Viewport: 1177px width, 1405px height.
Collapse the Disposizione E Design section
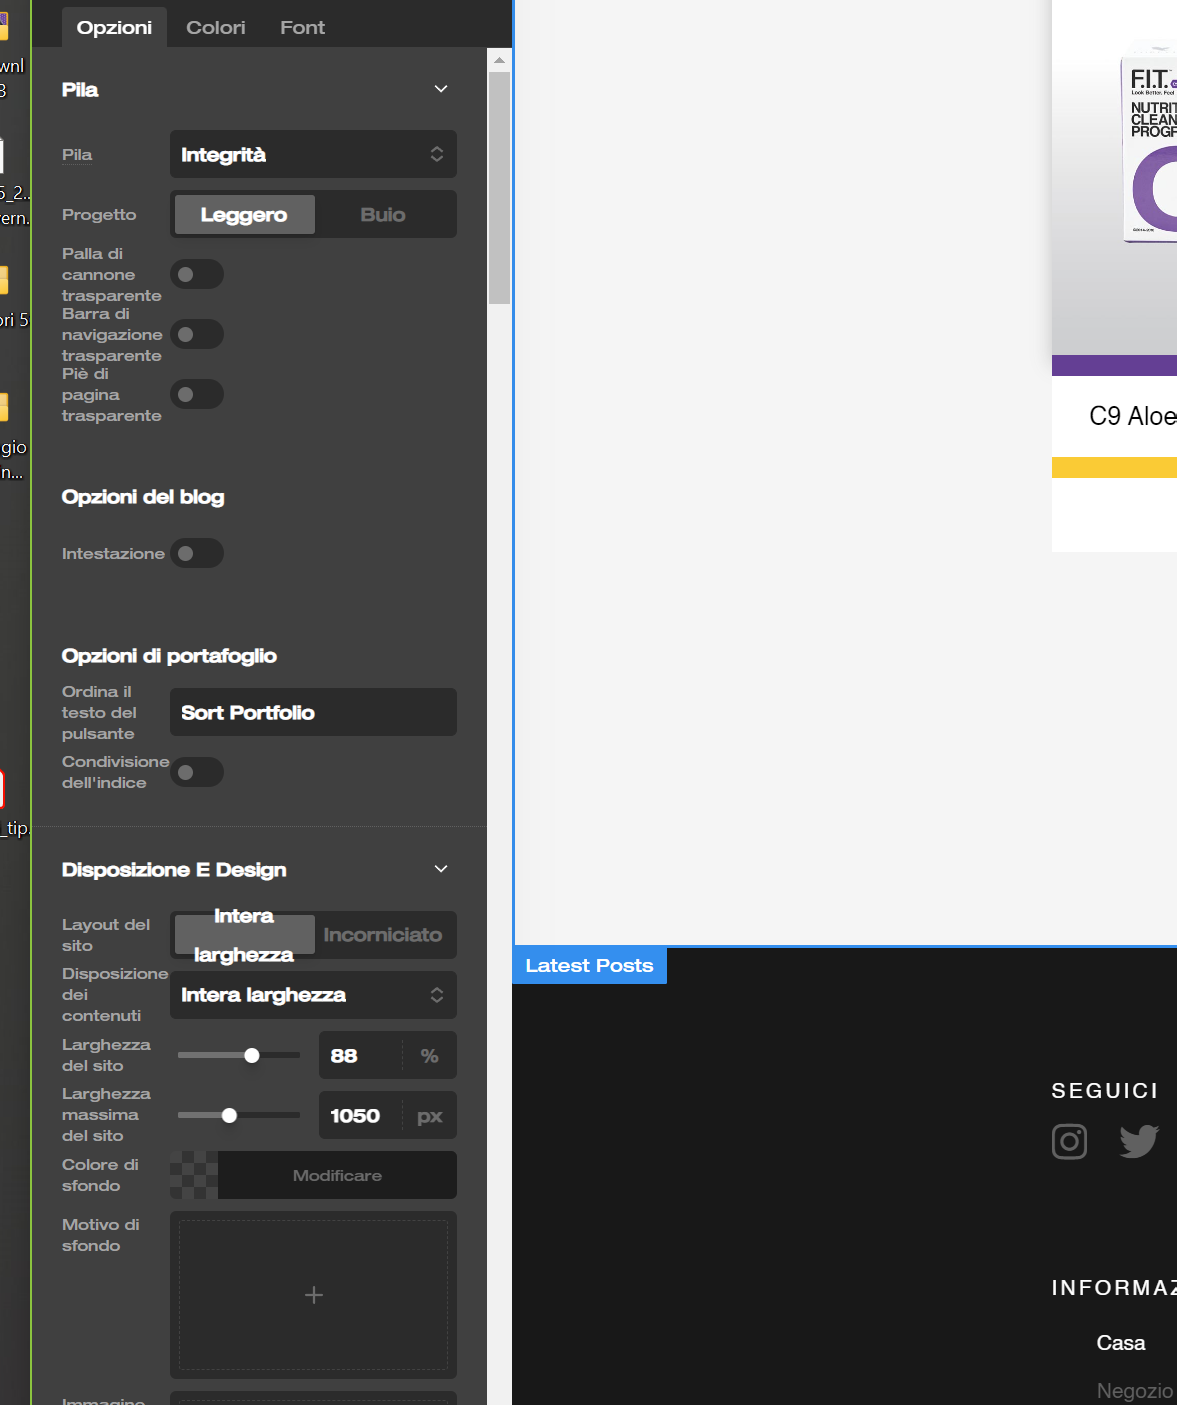tap(441, 869)
